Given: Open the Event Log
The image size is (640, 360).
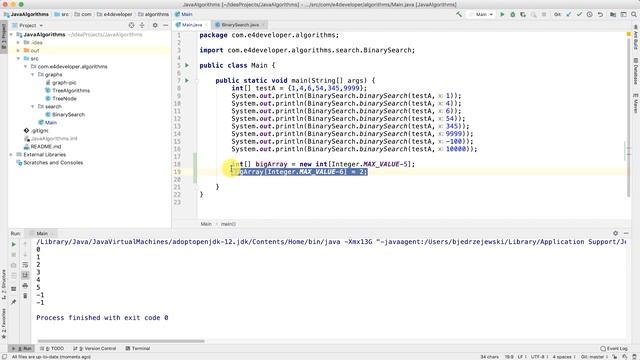Looking at the screenshot, I should pos(614,349).
